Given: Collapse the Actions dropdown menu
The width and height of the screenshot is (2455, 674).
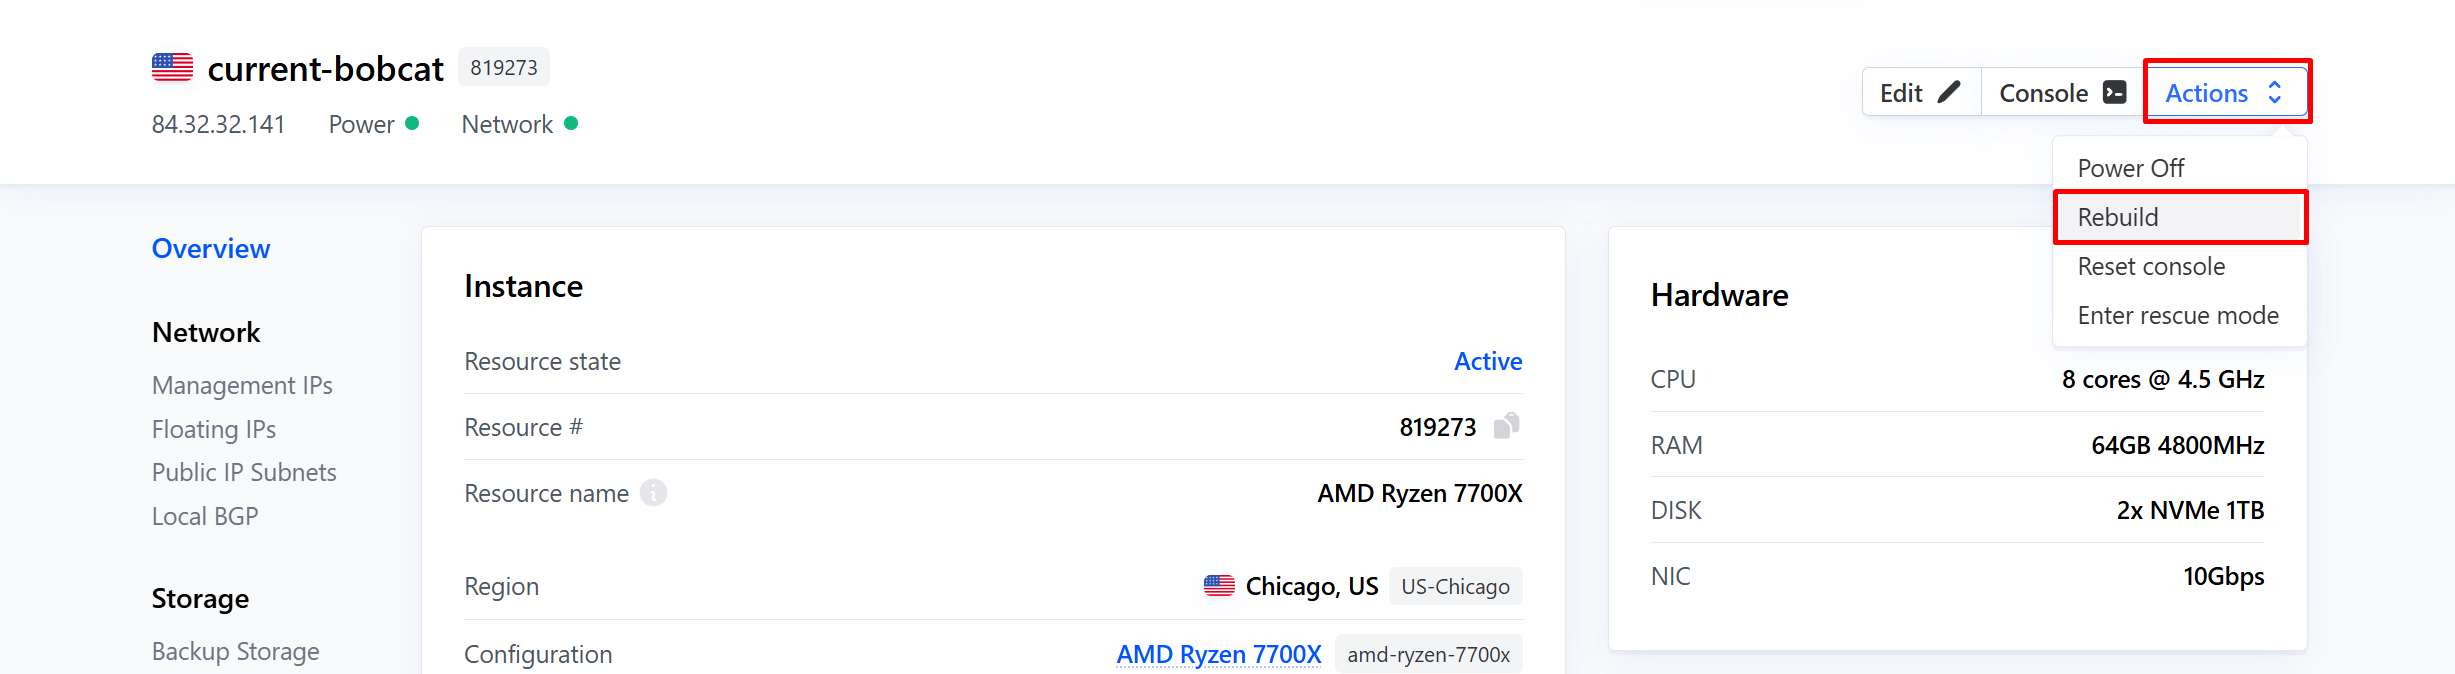Looking at the screenshot, I should tap(2226, 93).
